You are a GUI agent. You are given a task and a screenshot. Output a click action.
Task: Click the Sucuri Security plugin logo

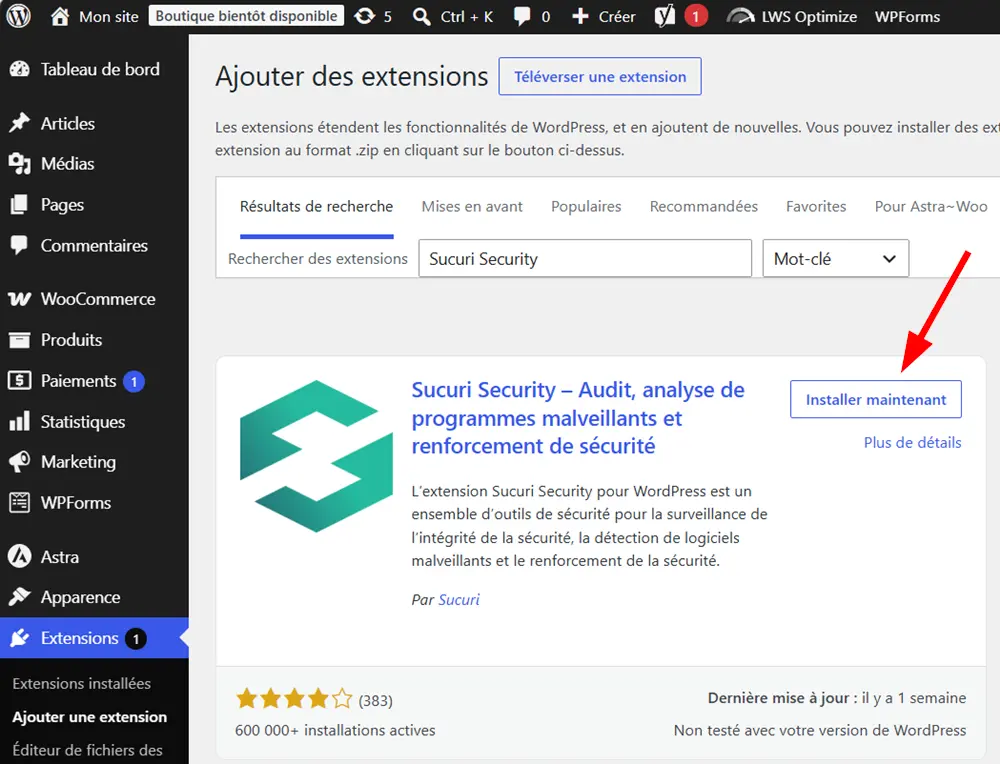click(x=316, y=456)
